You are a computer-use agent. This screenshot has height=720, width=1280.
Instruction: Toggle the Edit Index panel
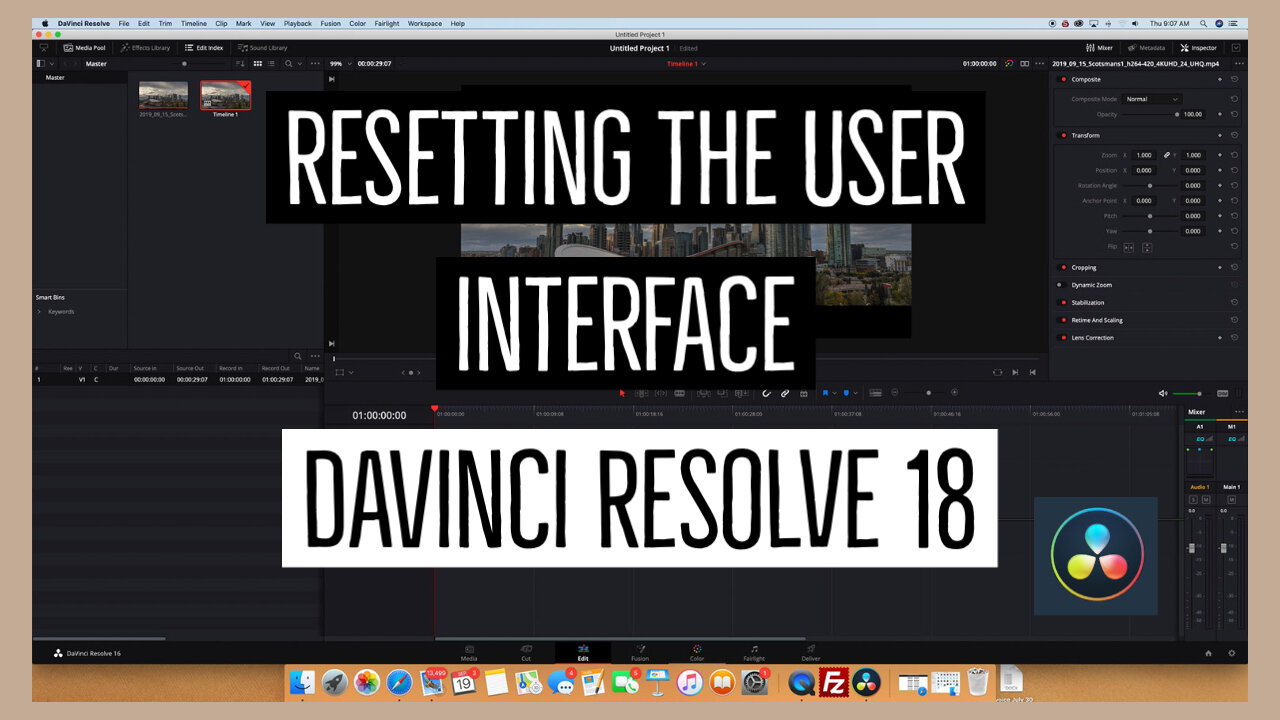pyautogui.click(x=204, y=48)
